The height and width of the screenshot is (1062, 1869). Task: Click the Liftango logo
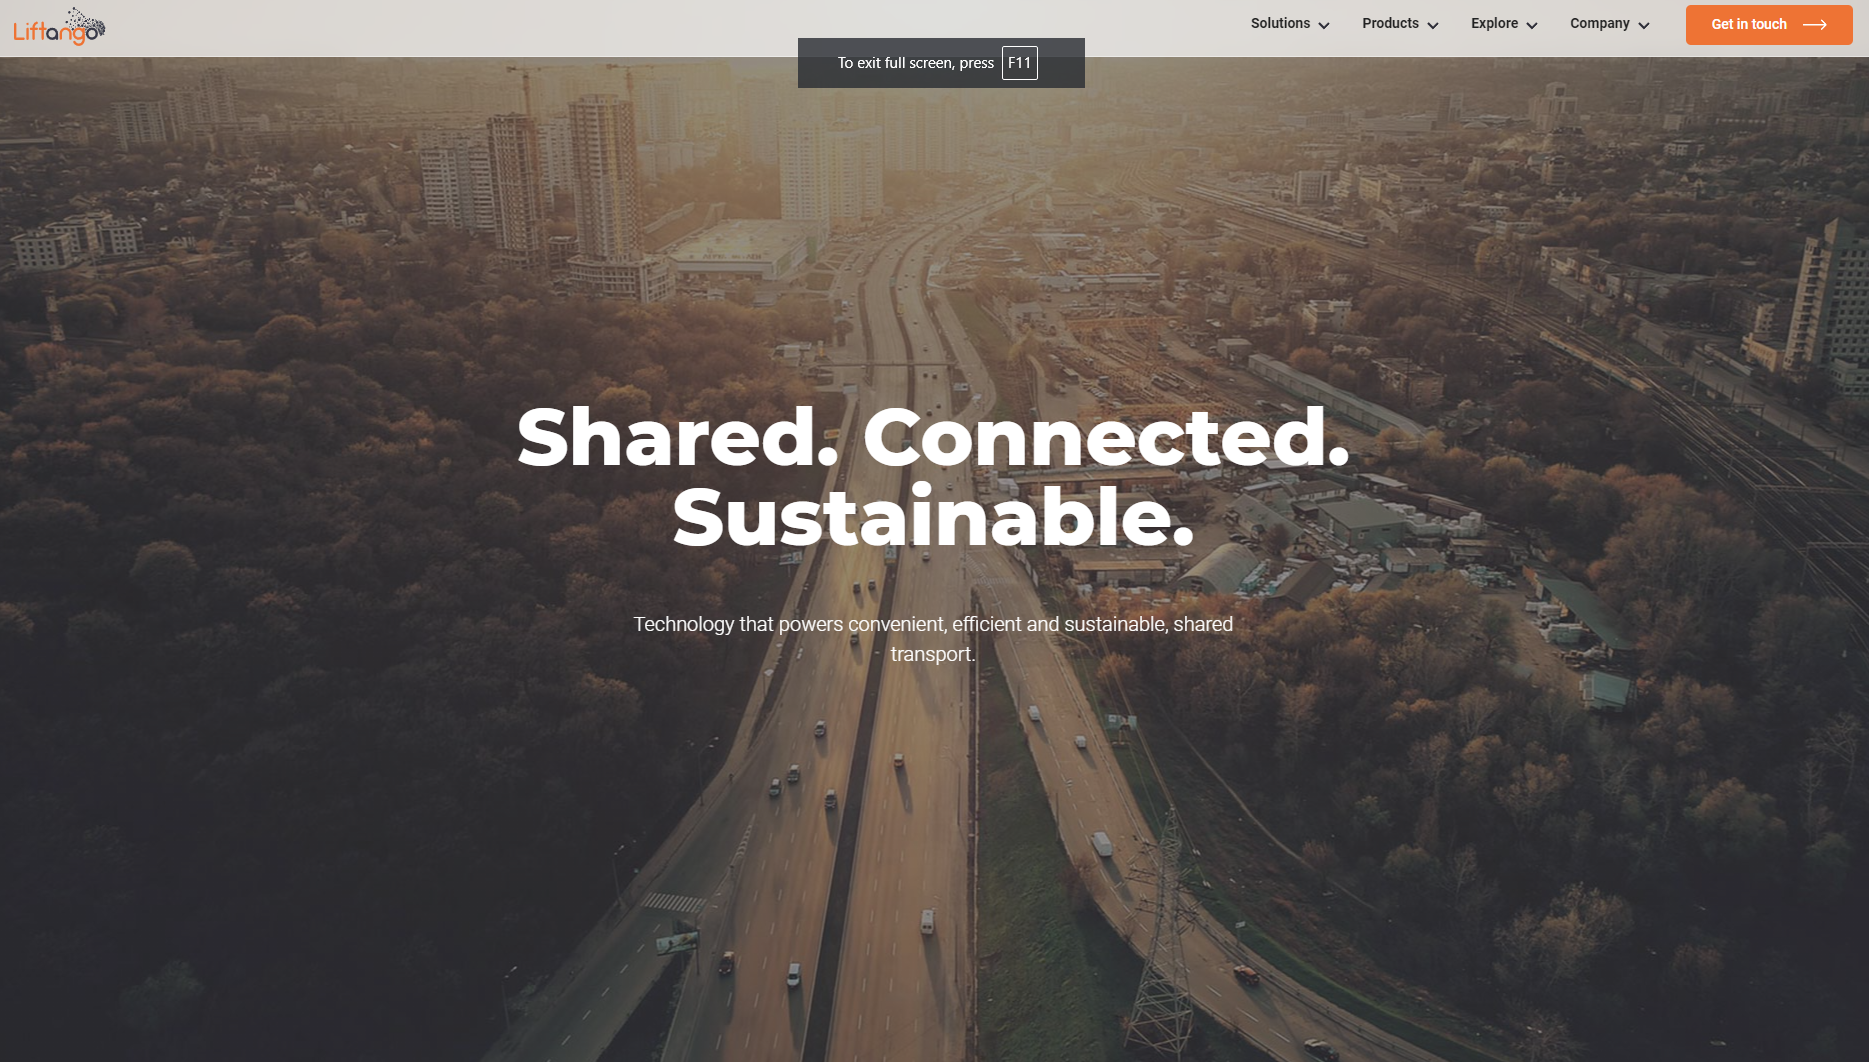[59, 27]
